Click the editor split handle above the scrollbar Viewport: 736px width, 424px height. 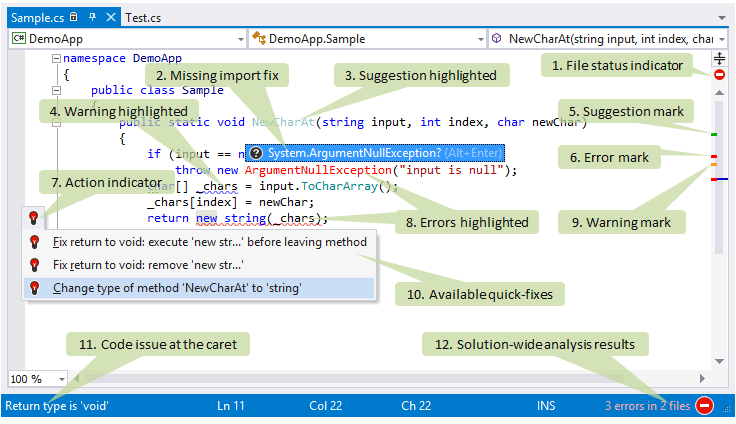(719, 59)
